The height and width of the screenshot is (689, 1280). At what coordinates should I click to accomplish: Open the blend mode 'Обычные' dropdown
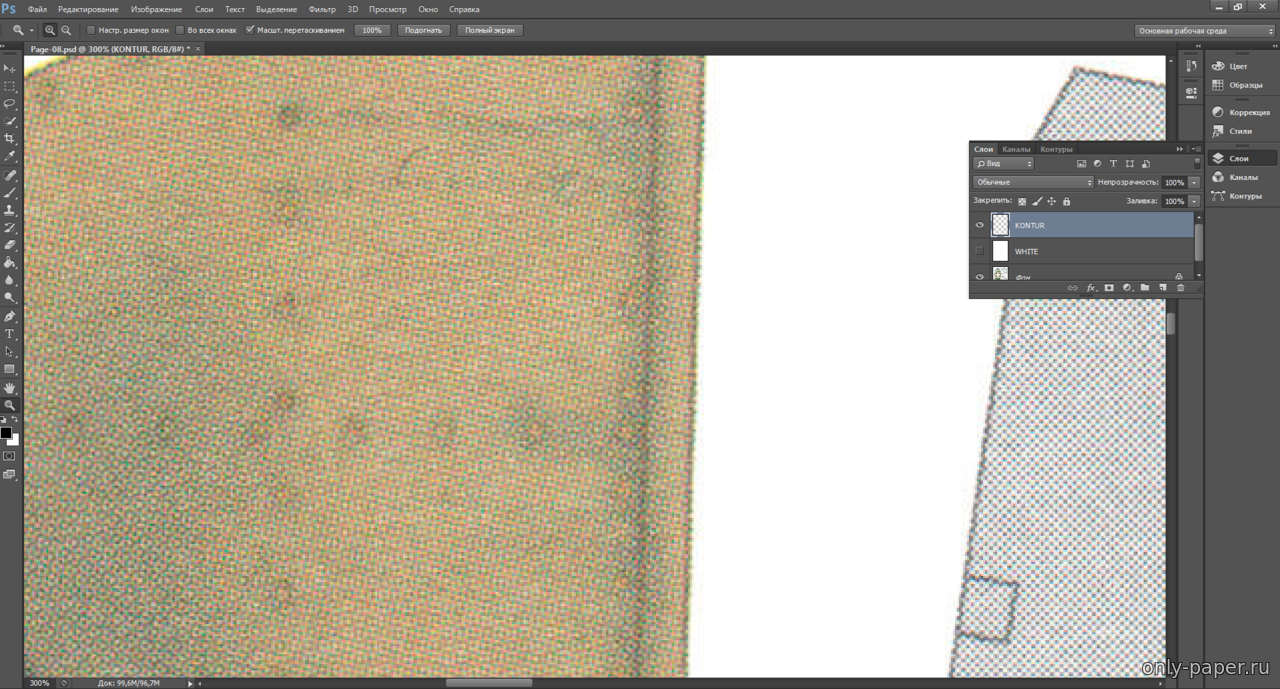(x=1033, y=183)
